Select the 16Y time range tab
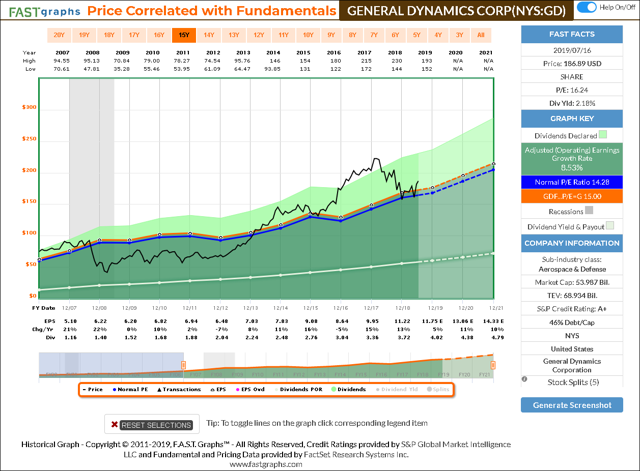640x471 pixels. [159, 35]
